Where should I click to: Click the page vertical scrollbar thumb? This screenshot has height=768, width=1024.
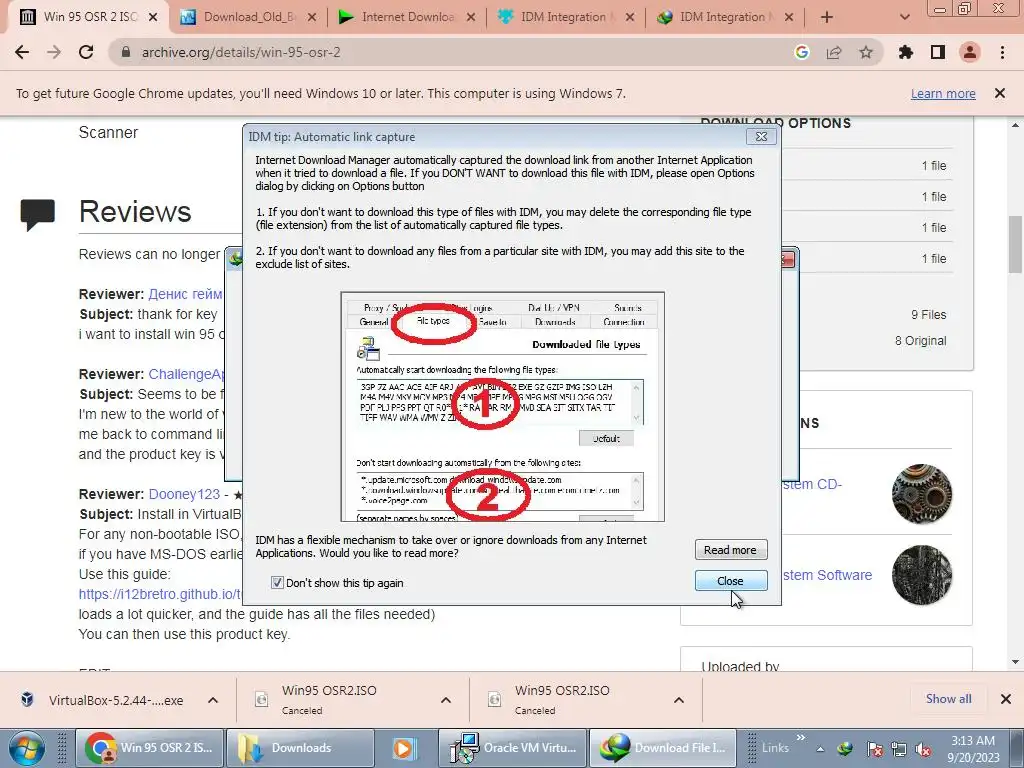click(x=1015, y=244)
